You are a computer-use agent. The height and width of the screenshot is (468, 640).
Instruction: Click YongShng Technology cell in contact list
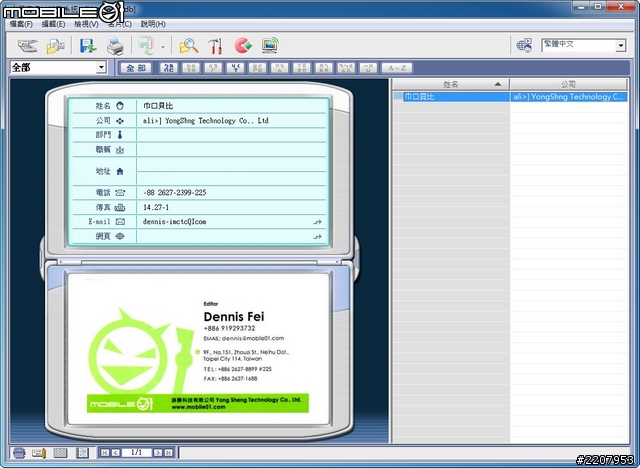click(x=569, y=97)
